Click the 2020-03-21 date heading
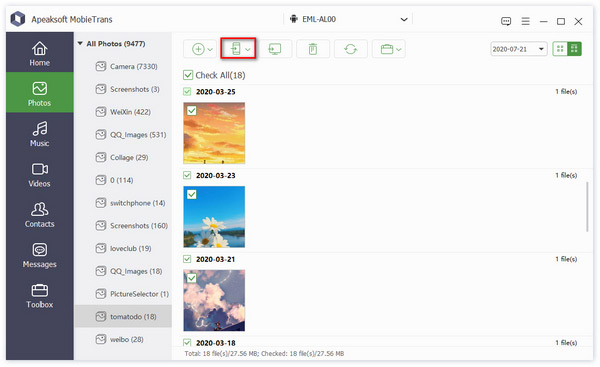 click(x=215, y=259)
